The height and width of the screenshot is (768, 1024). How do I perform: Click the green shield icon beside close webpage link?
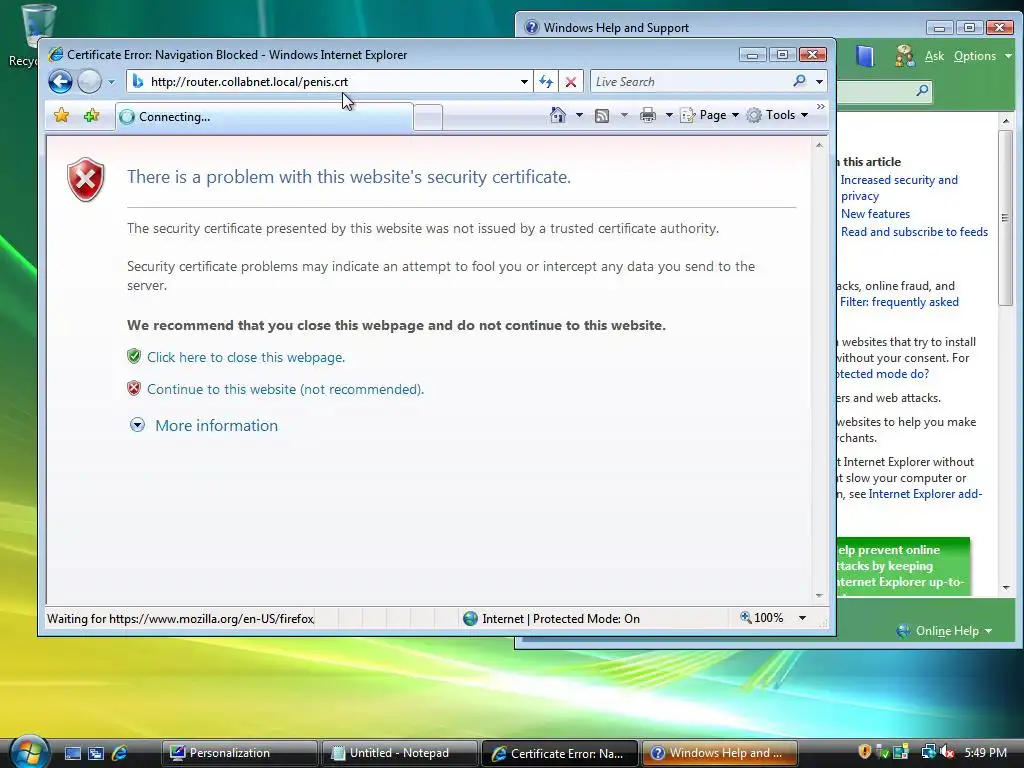(x=134, y=356)
